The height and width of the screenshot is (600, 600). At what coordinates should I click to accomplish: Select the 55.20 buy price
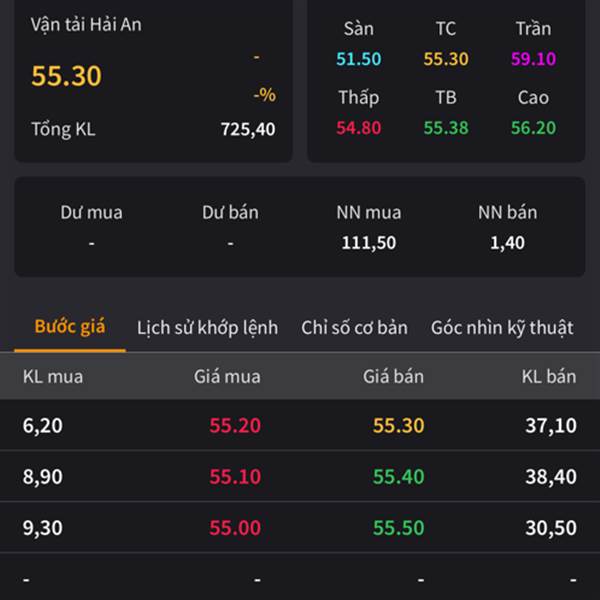pos(235,425)
